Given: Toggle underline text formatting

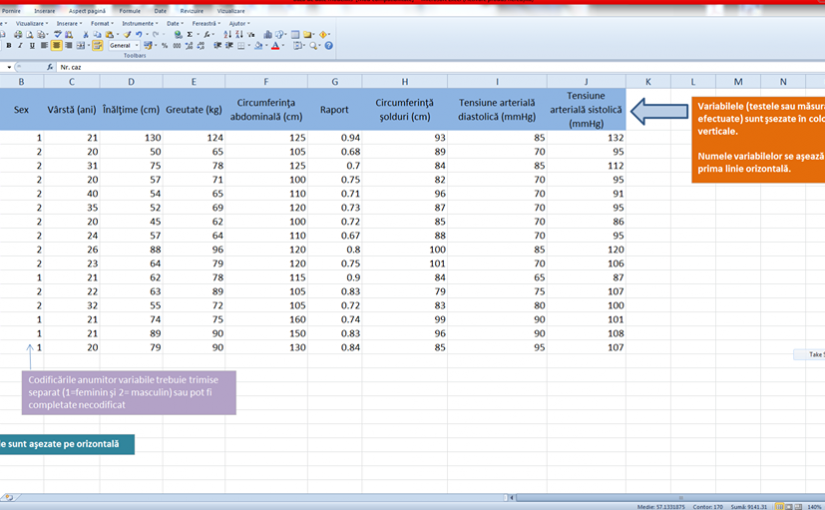Looking at the screenshot, I should (x=31, y=45).
